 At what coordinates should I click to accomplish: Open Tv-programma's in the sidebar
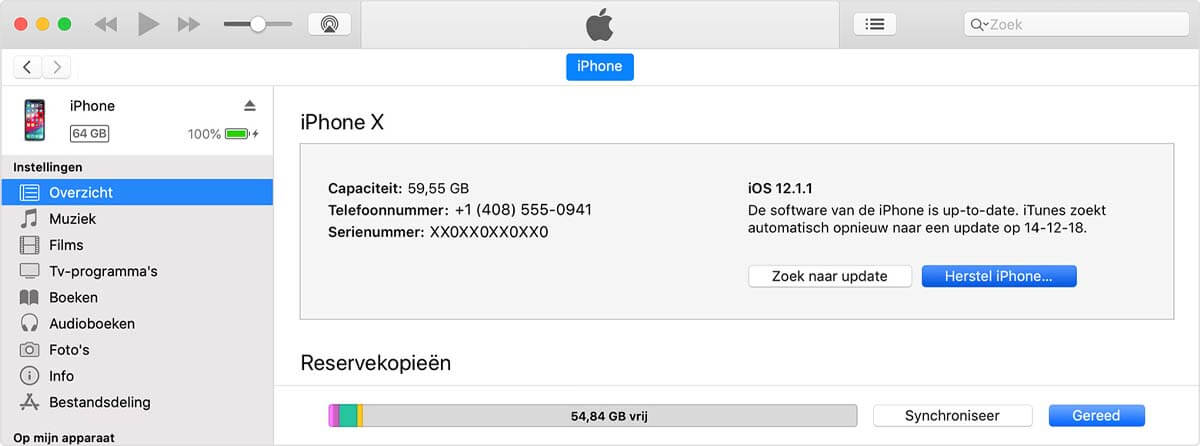tap(136, 271)
